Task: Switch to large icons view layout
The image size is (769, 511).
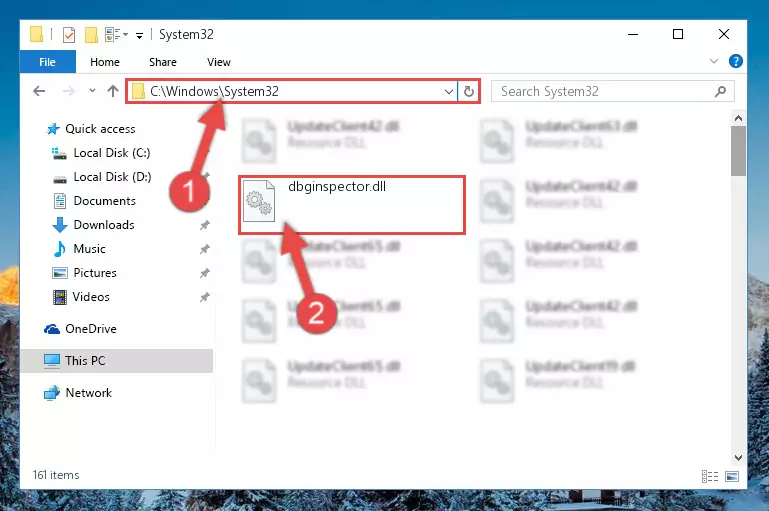Action: (x=732, y=476)
